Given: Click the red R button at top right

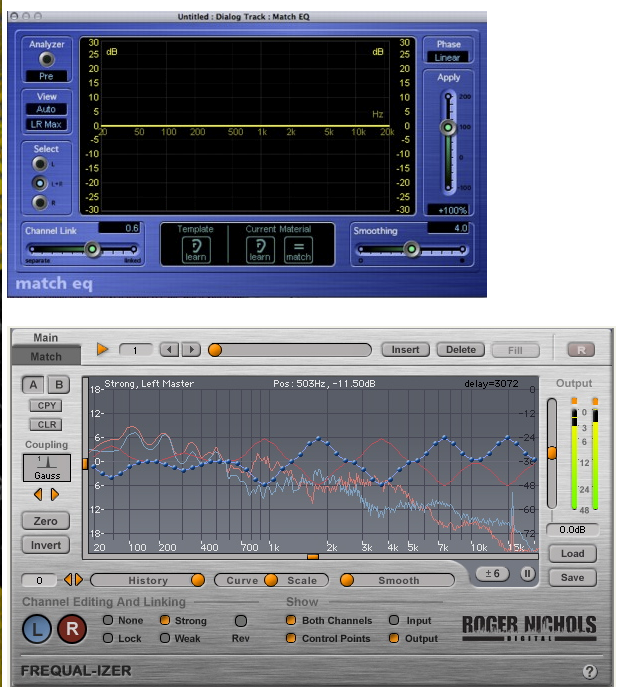Looking at the screenshot, I should [x=581, y=350].
